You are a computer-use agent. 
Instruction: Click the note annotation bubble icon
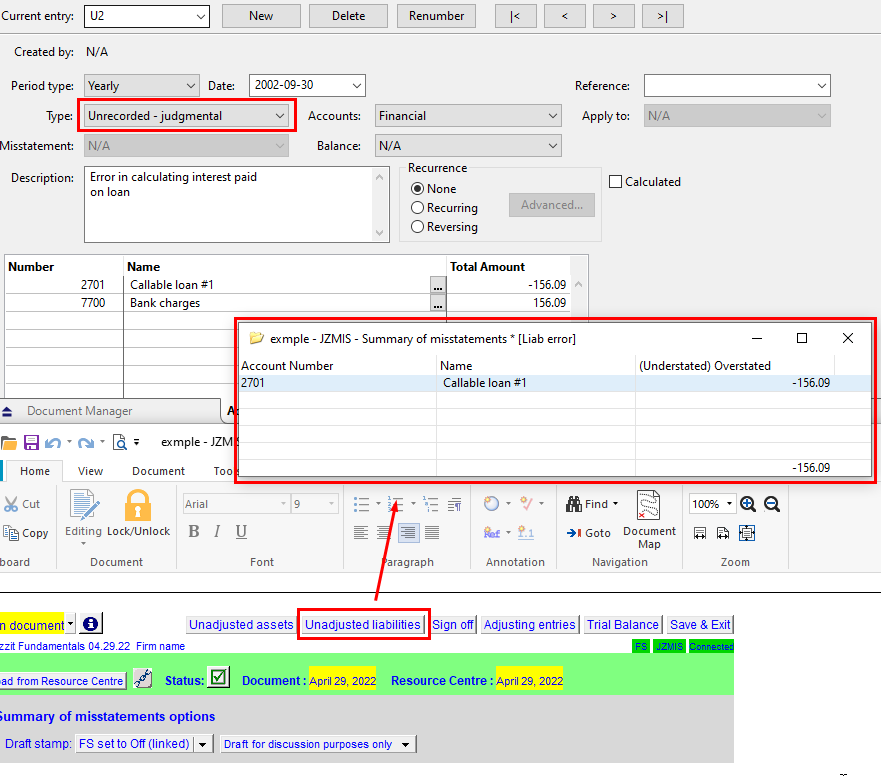[x=492, y=503]
